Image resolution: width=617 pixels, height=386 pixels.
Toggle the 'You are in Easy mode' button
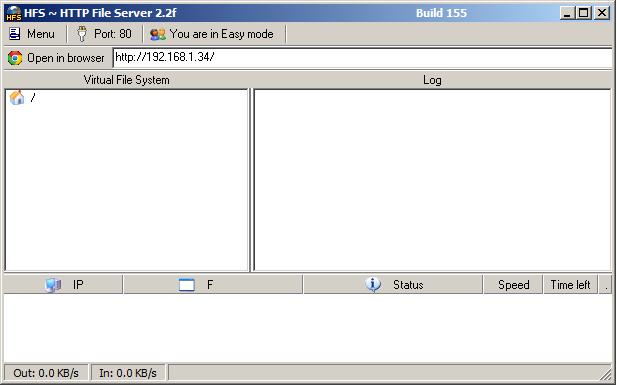(x=212, y=34)
